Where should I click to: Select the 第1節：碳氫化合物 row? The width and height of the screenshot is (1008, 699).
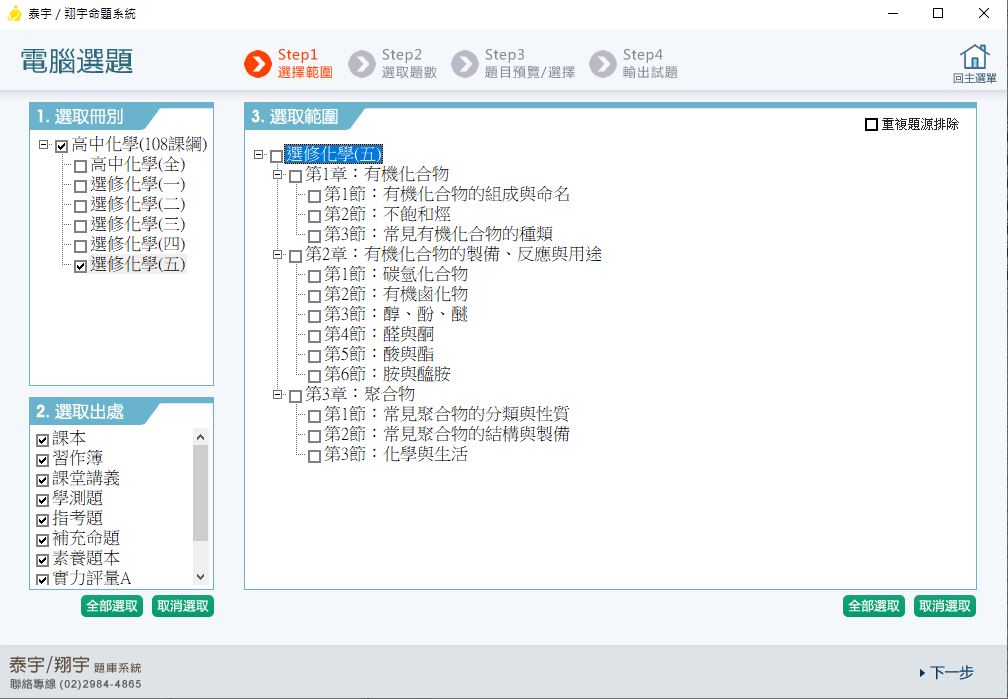tap(395, 275)
